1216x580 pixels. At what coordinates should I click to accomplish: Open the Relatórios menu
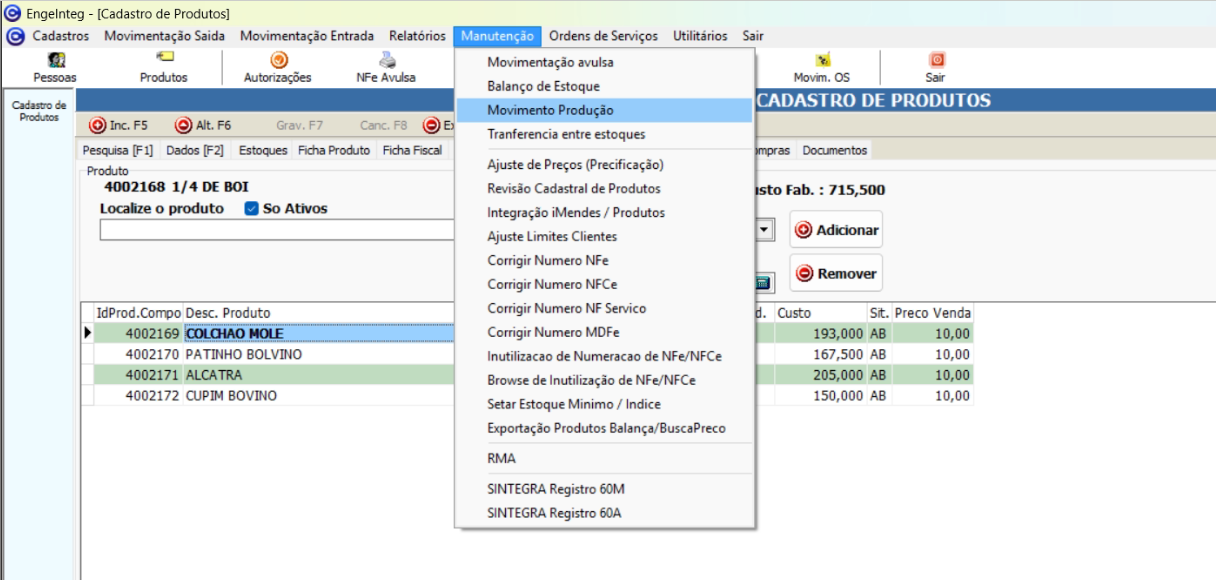[x=417, y=36]
